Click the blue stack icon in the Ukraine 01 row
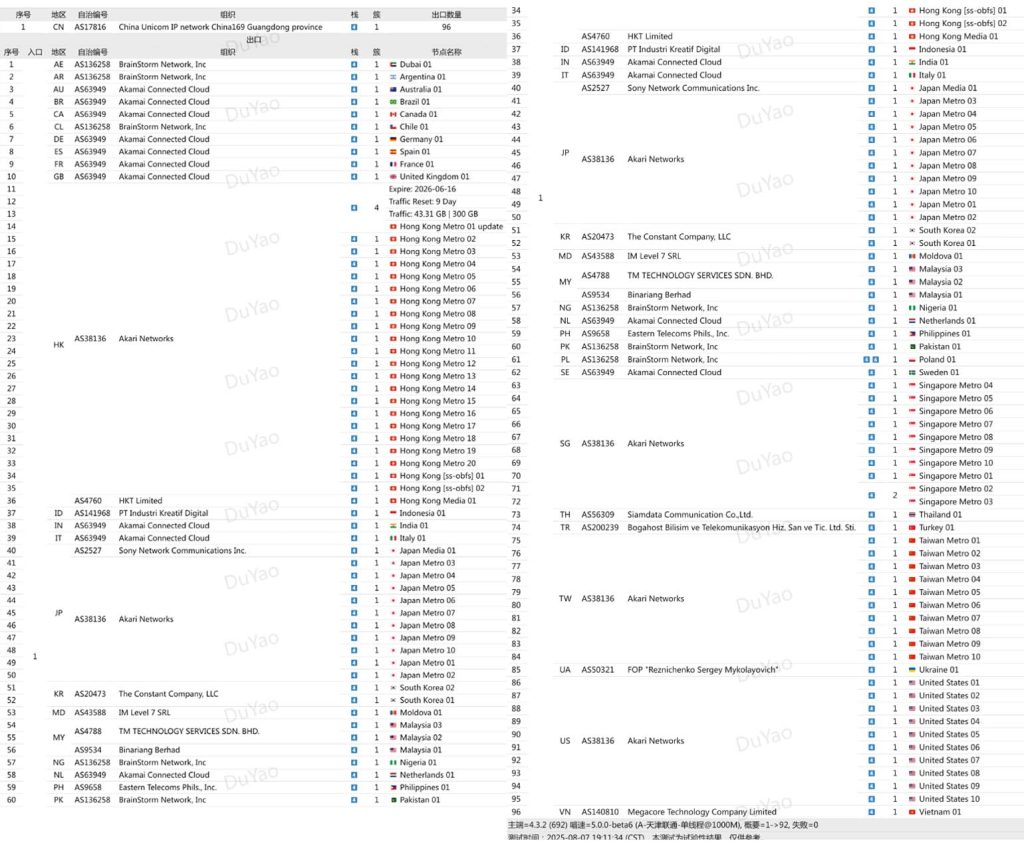1024x843 pixels. (871, 670)
